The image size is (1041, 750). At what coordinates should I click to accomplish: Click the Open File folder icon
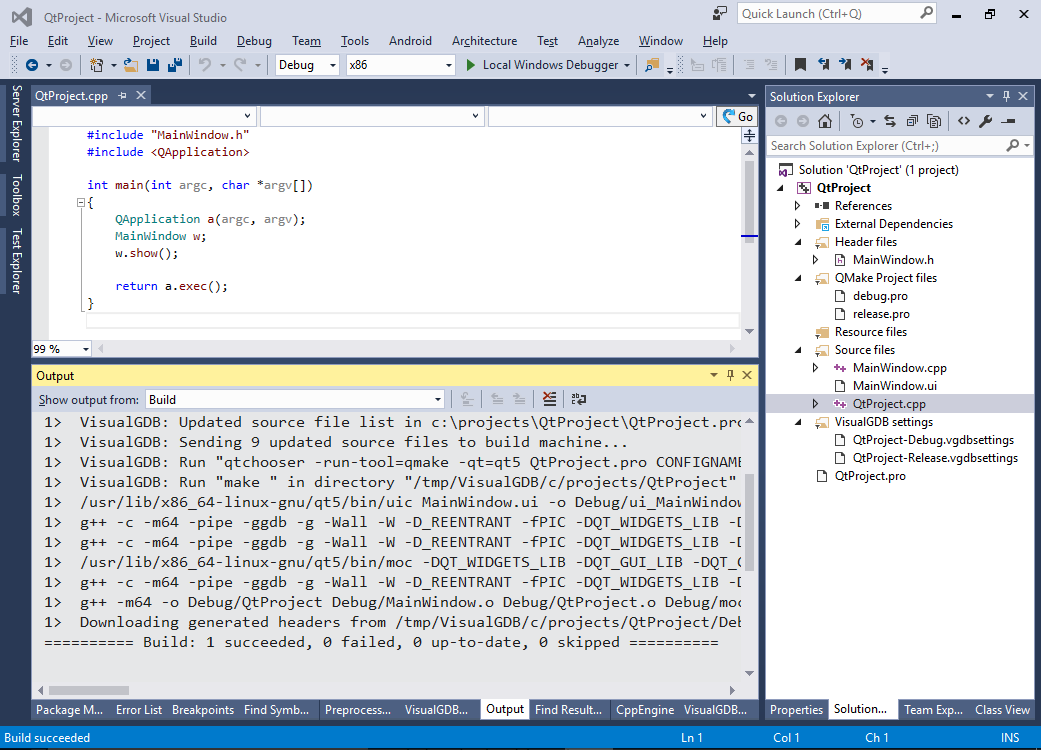click(x=131, y=65)
